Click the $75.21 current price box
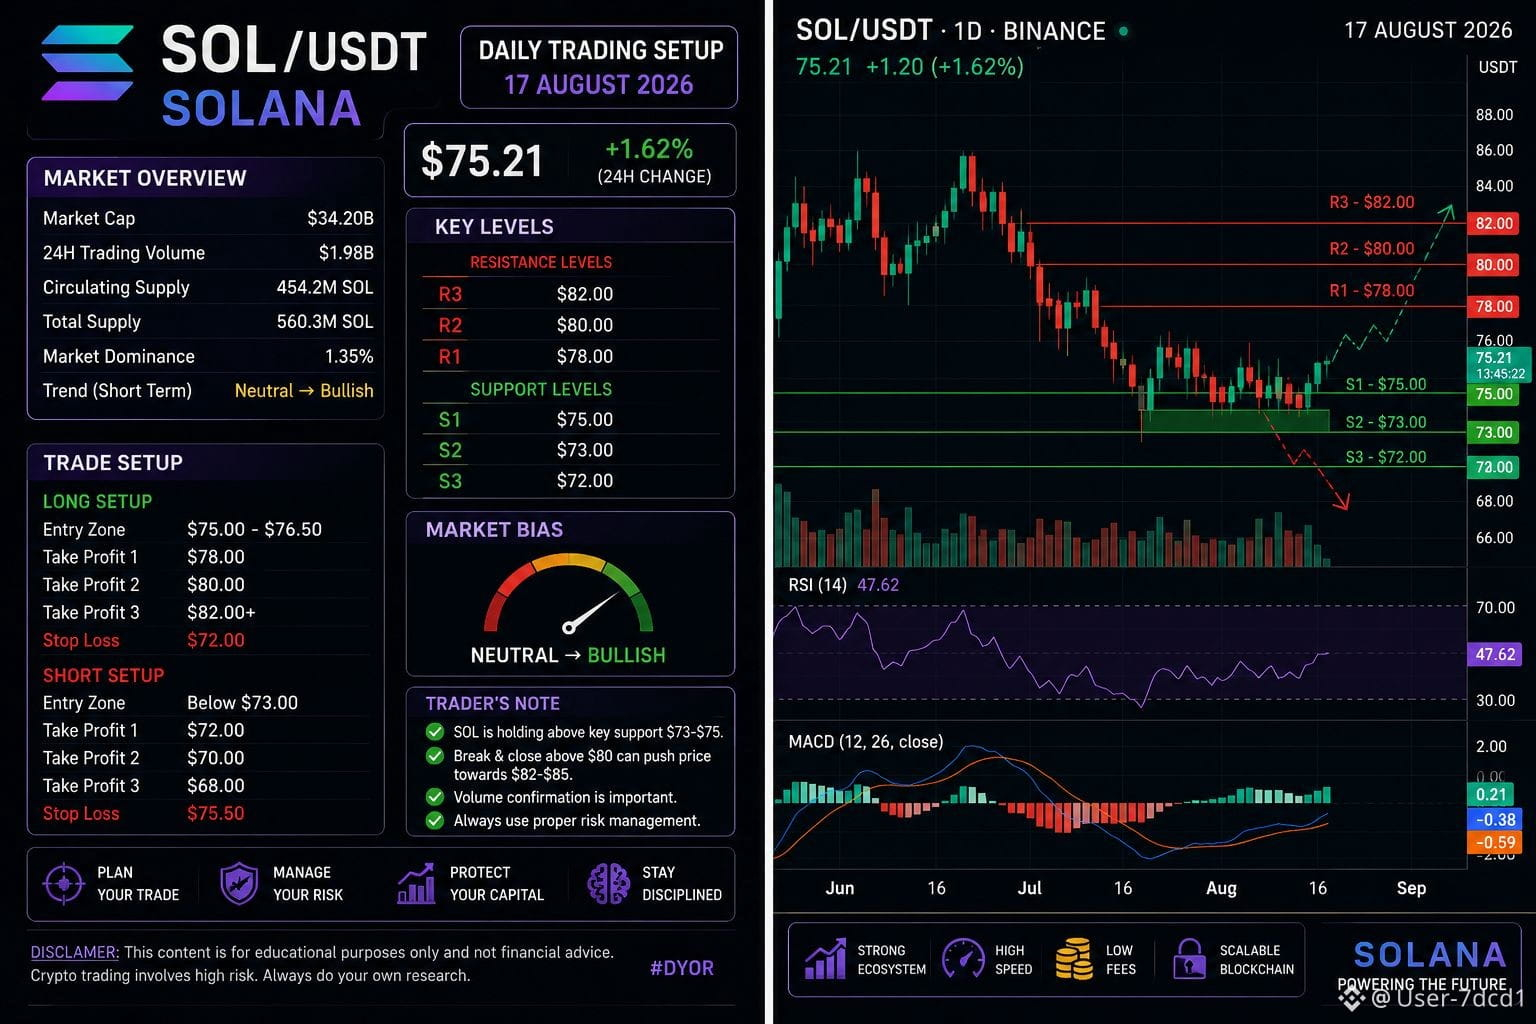 click(570, 160)
